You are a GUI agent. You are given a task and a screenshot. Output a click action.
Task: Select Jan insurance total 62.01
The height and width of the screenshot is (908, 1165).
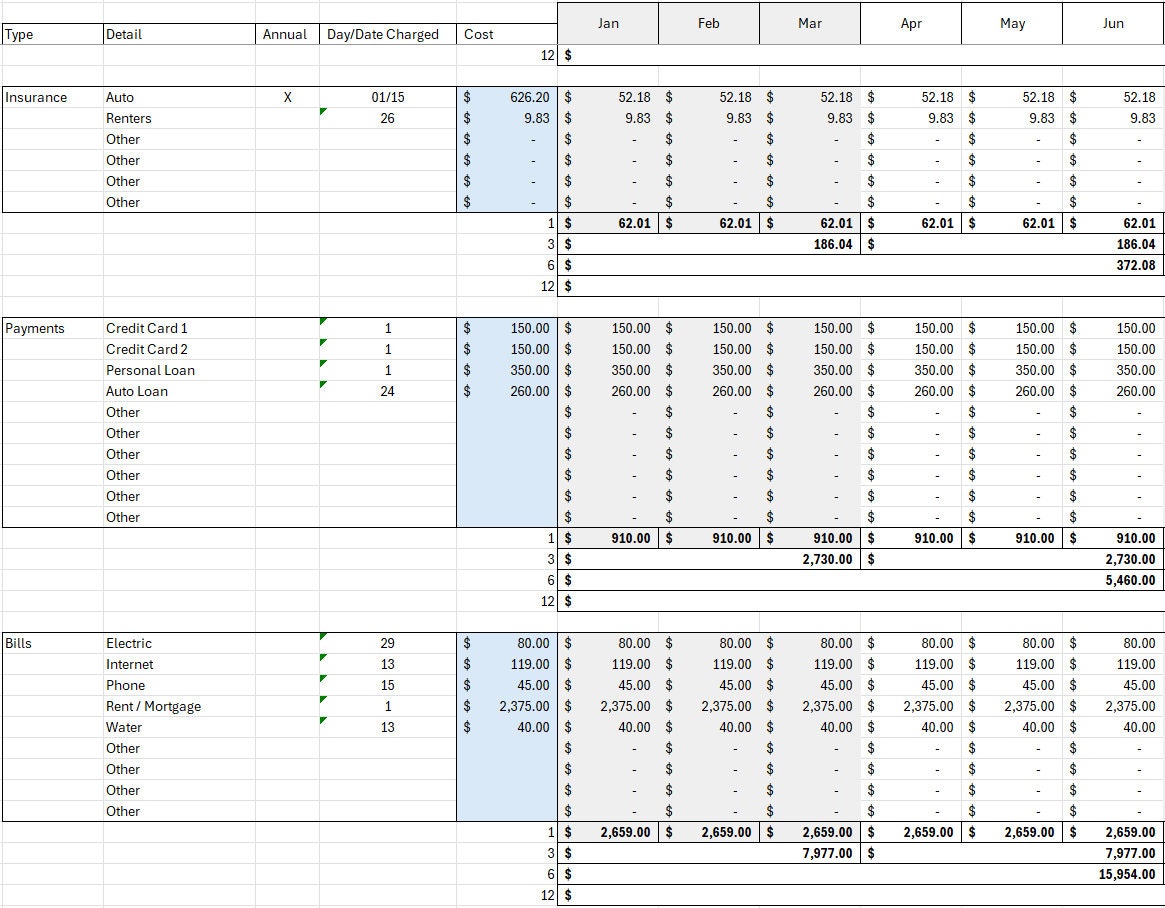pos(608,223)
